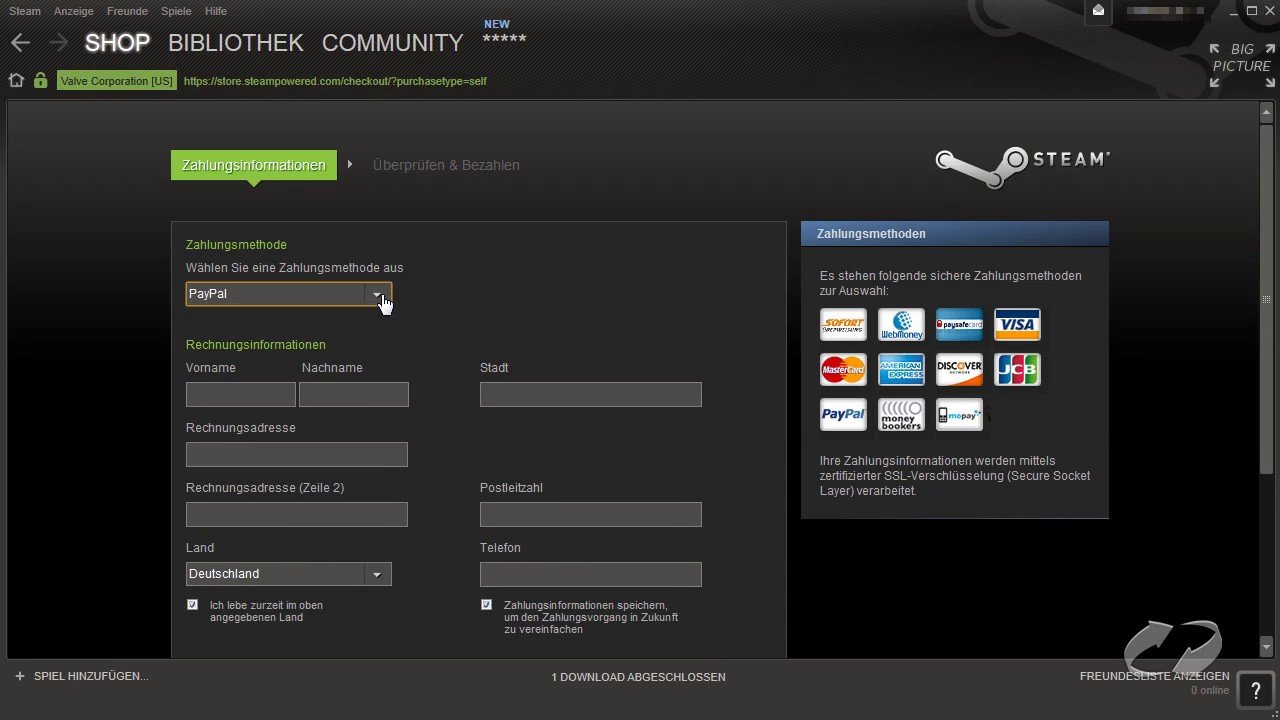Click FREUNDESLISTE ANZEIGEN
Screen dimensions: 1280x720
pyautogui.click(x=1154, y=676)
